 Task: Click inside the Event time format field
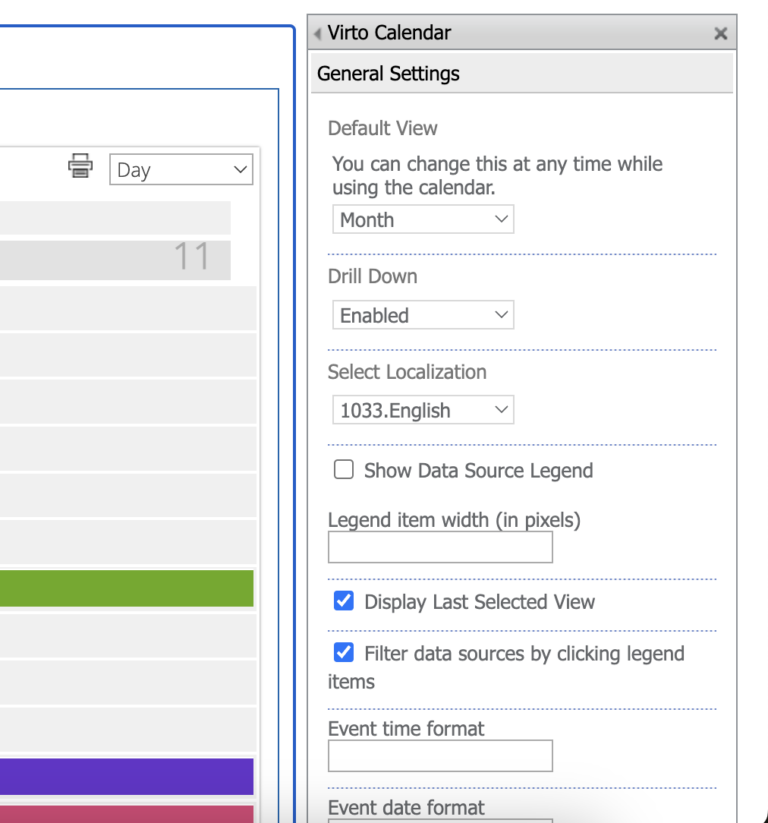click(440, 756)
